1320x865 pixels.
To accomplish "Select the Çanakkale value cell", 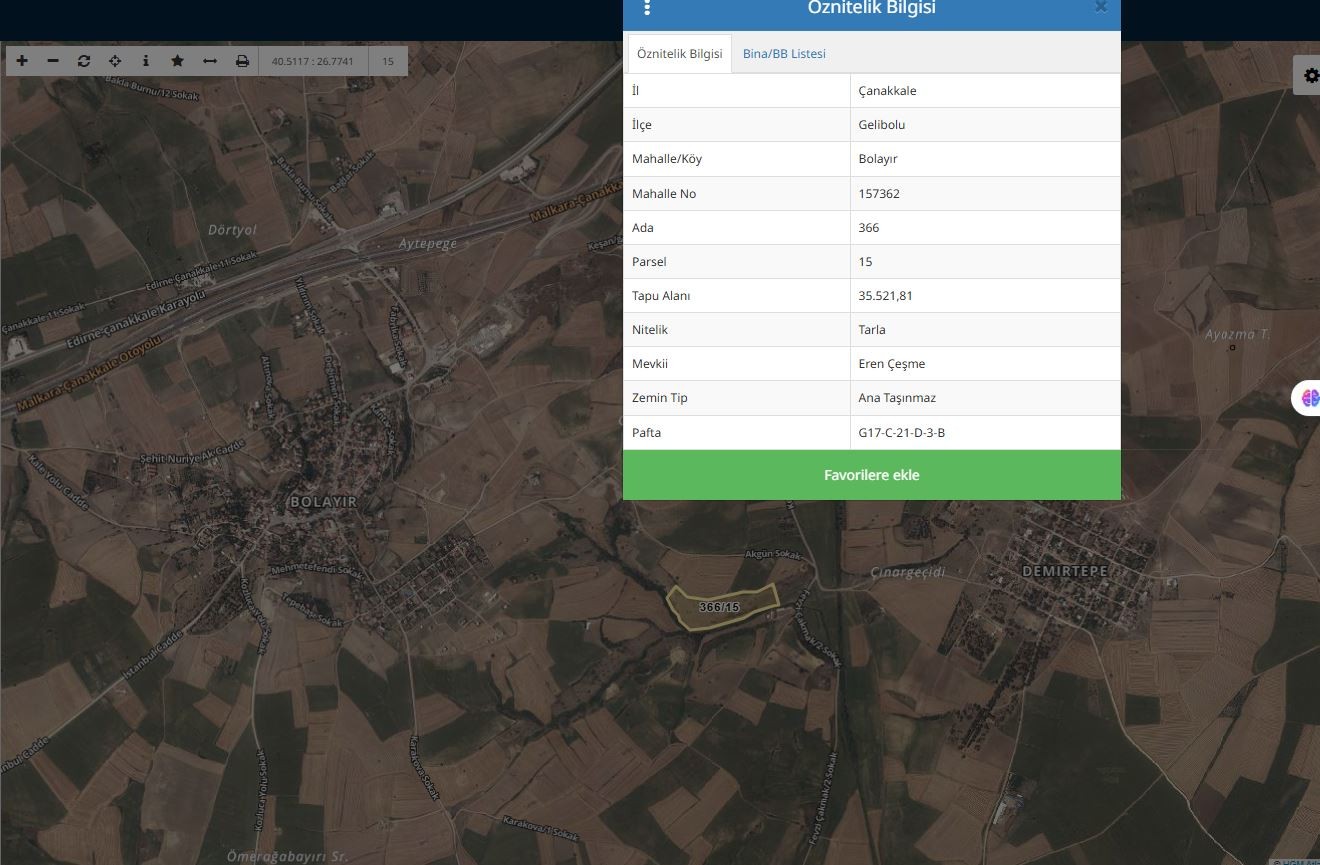I will (x=985, y=91).
